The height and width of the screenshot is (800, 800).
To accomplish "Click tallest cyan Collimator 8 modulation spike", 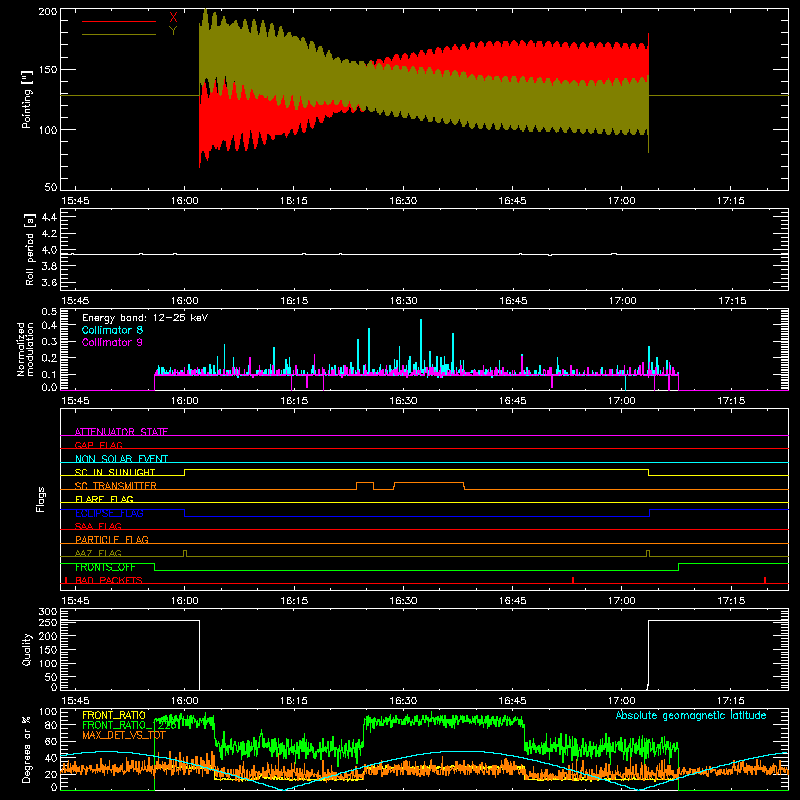I will point(421,347).
